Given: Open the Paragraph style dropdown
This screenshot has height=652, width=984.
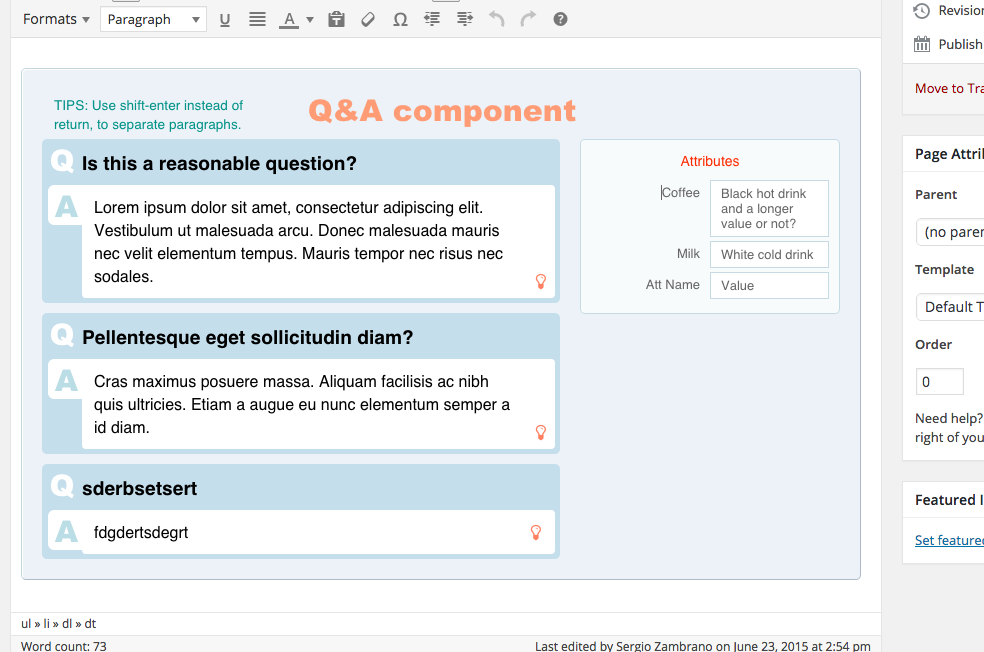Looking at the screenshot, I should [153, 19].
